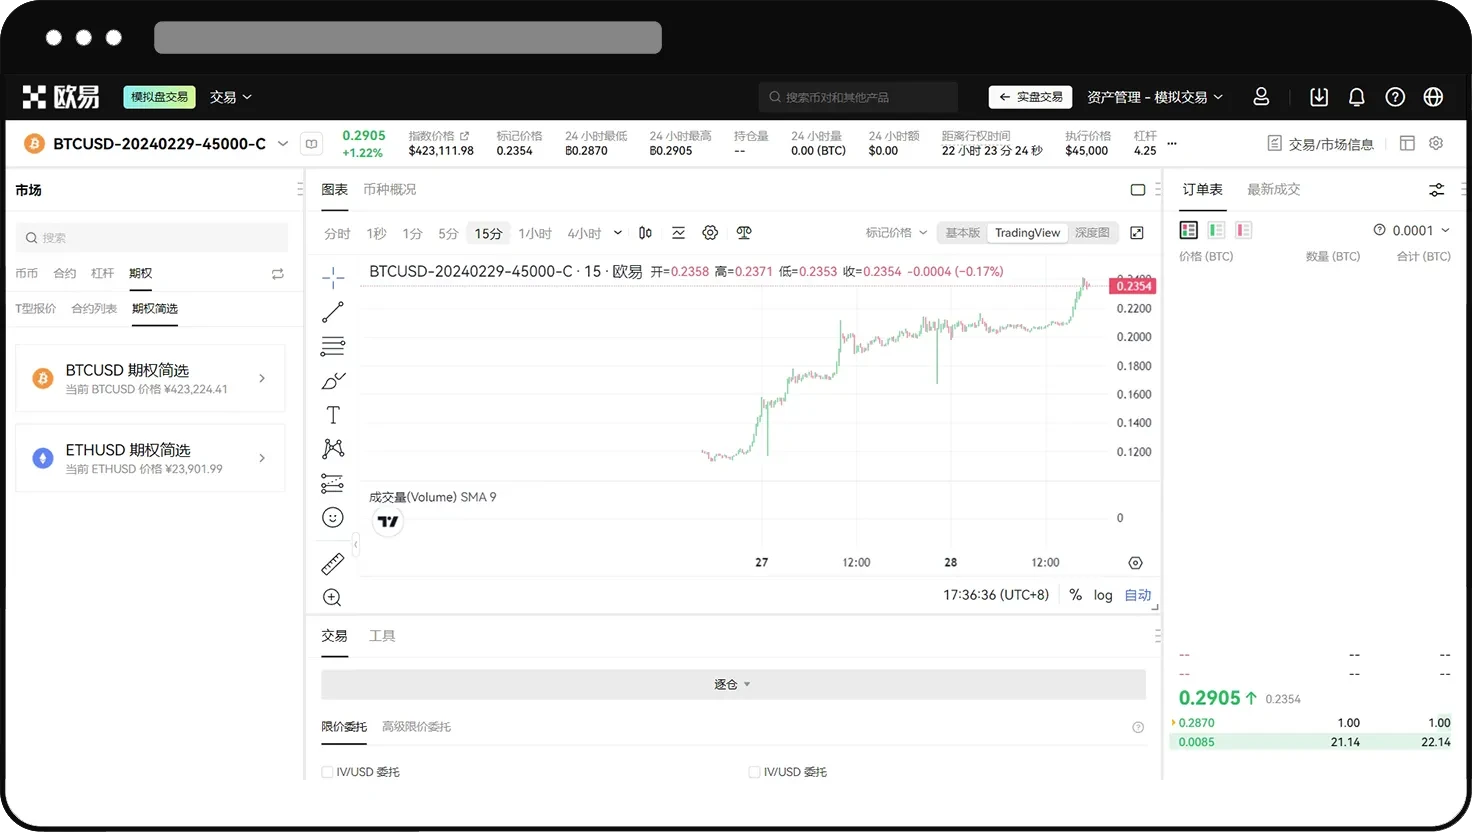
Task: Switch to the 币种概况 tab
Action: point(389,190)
